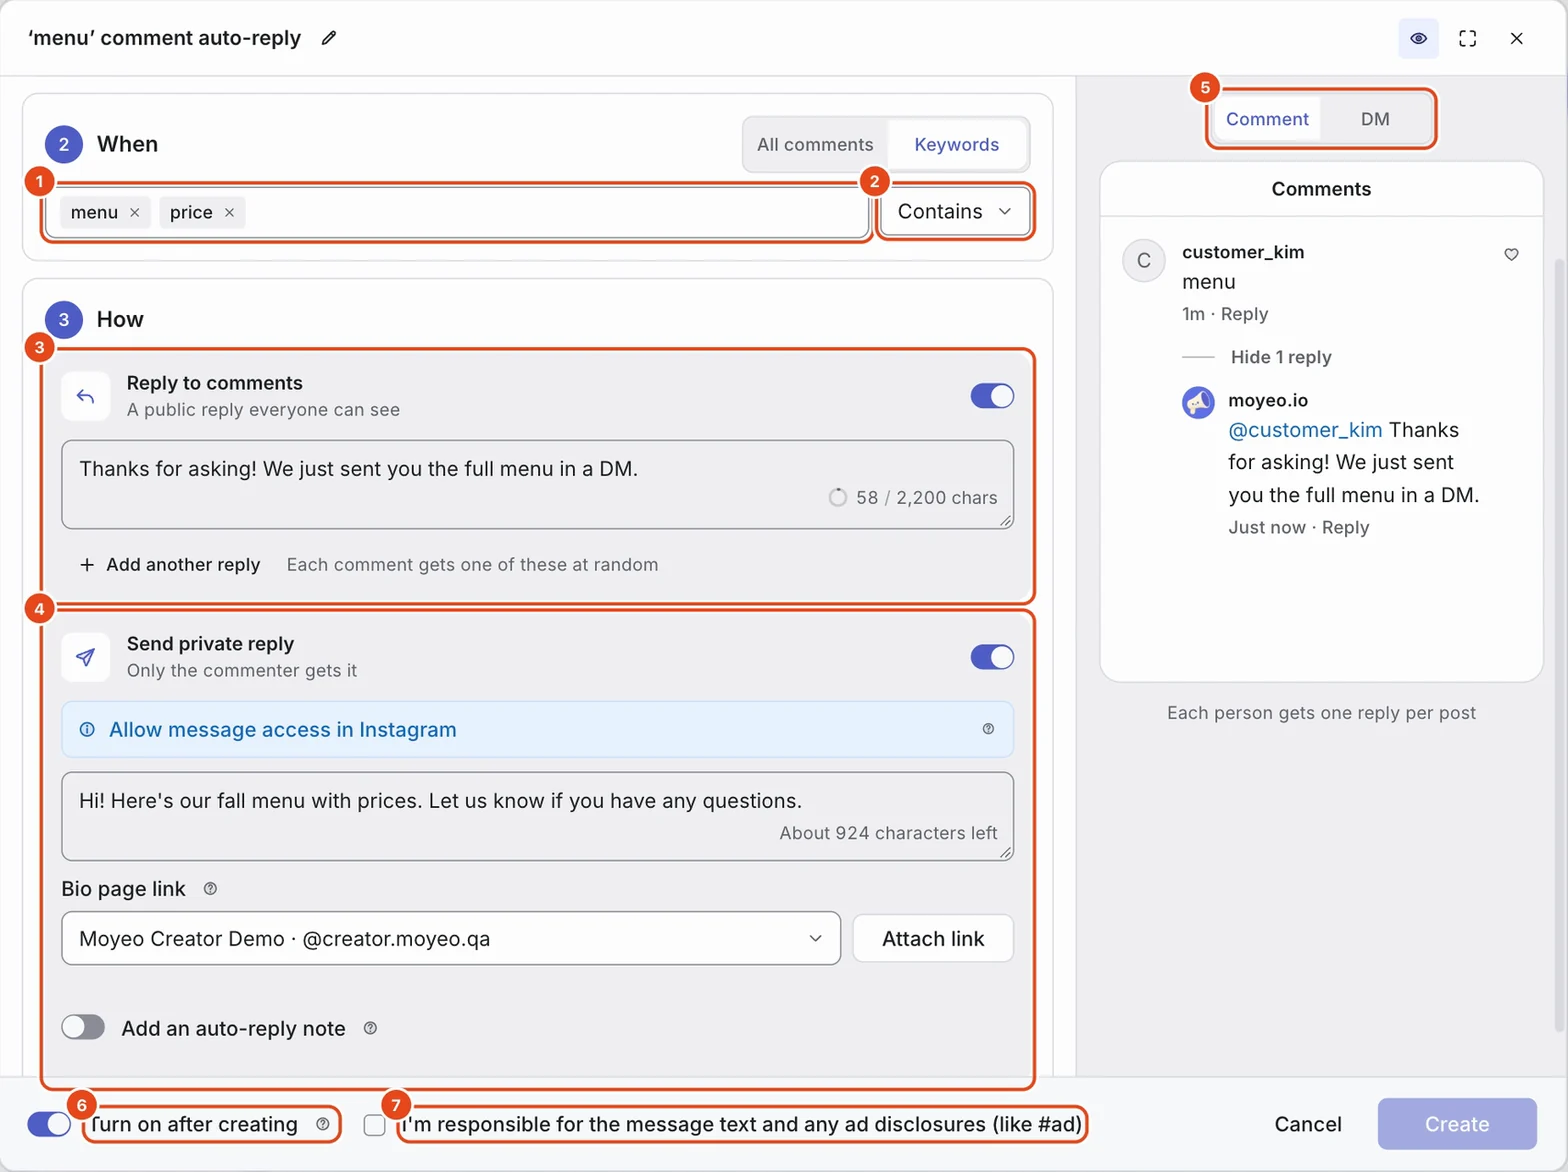
Task: Open the Allow message access in Instagram link
Action: (x=283, y=730)
